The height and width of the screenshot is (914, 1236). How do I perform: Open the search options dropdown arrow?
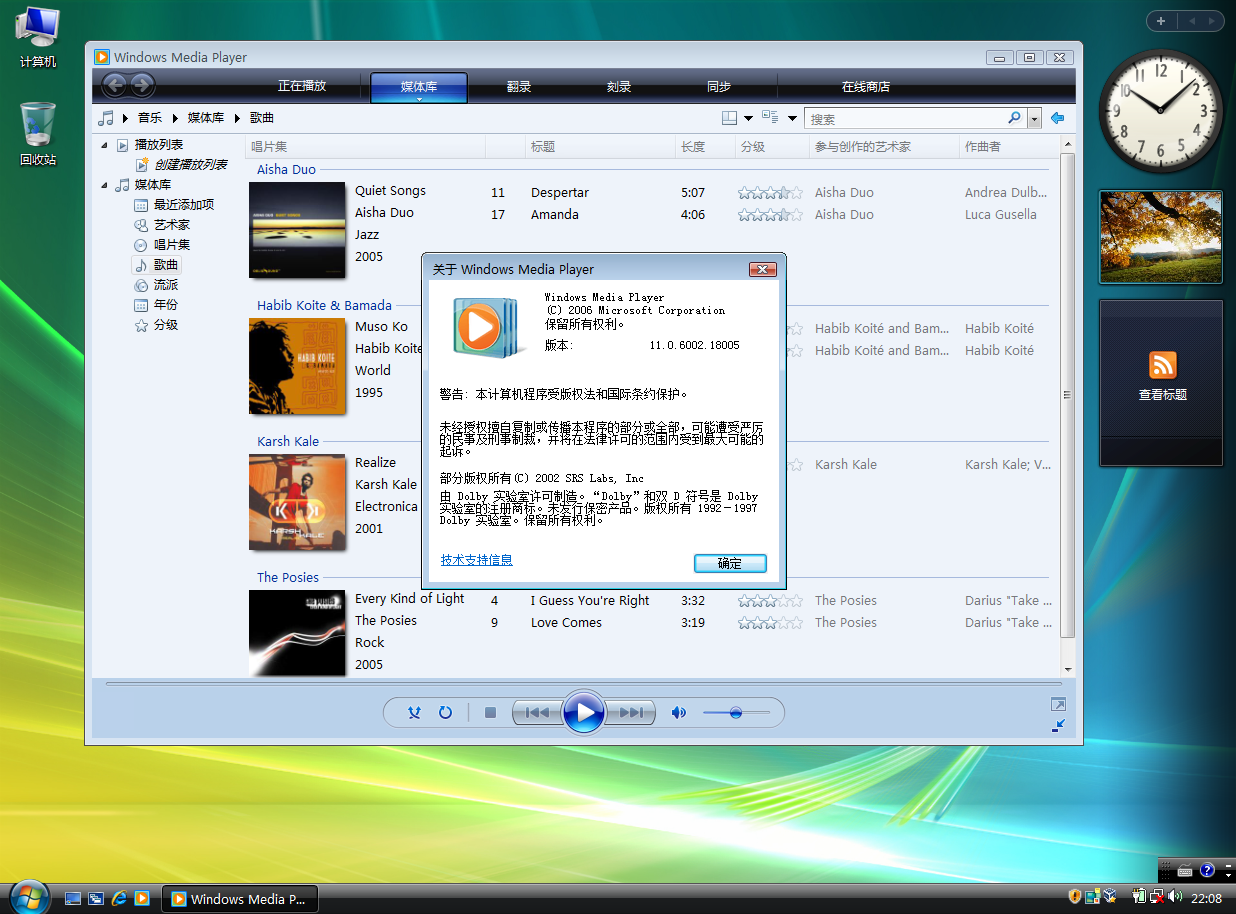click(x=1034, y=117)
